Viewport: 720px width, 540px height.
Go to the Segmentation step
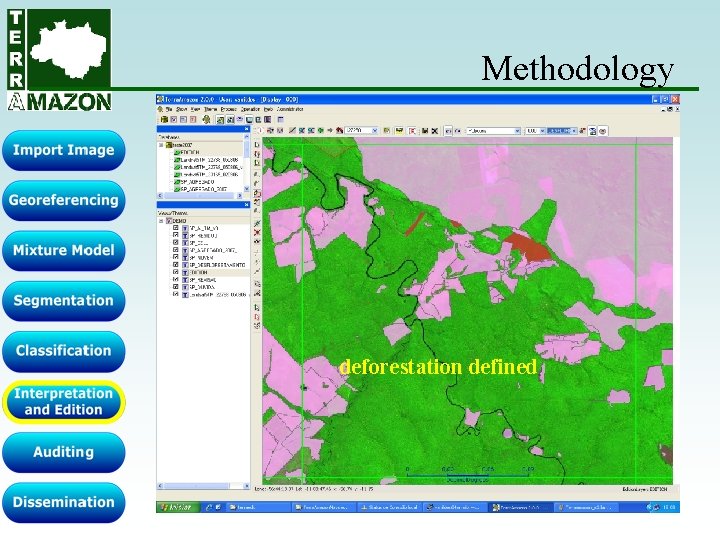coord(63,301)
